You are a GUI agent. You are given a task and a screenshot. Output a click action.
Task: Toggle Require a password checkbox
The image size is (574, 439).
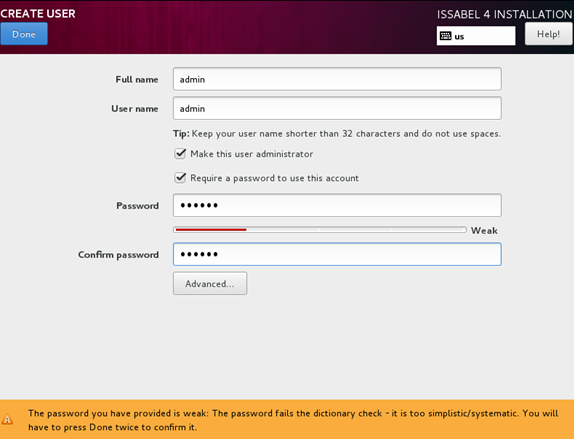click(180, 178)
